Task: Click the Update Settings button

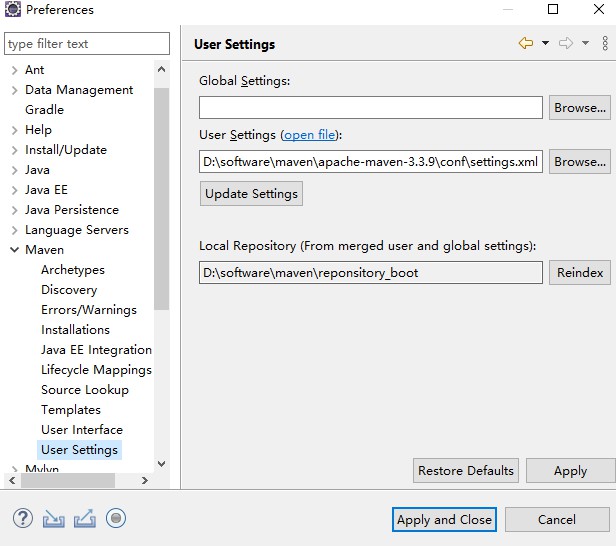Action: point(251,194)
